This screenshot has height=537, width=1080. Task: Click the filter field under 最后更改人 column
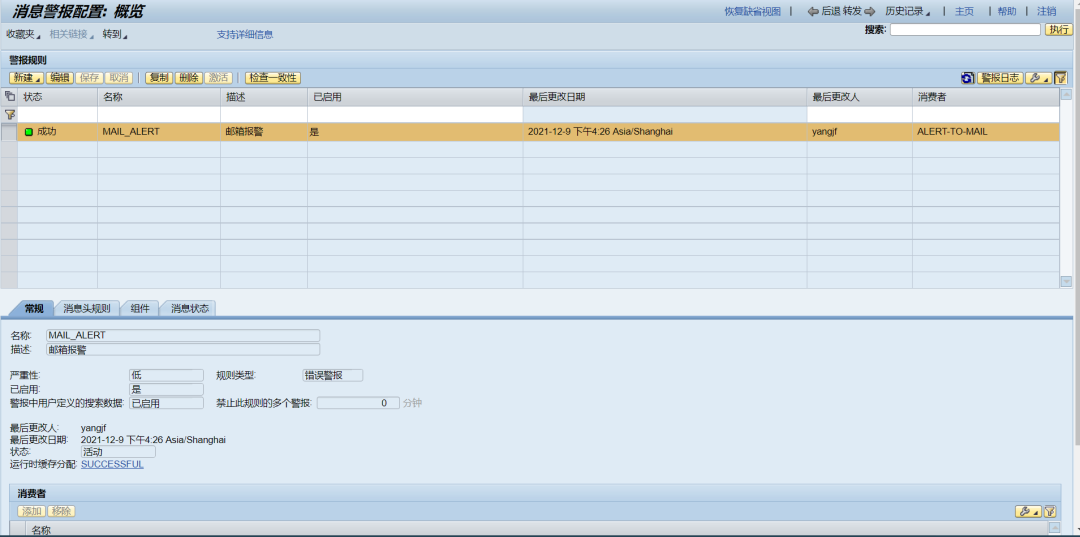coord(860,114)
